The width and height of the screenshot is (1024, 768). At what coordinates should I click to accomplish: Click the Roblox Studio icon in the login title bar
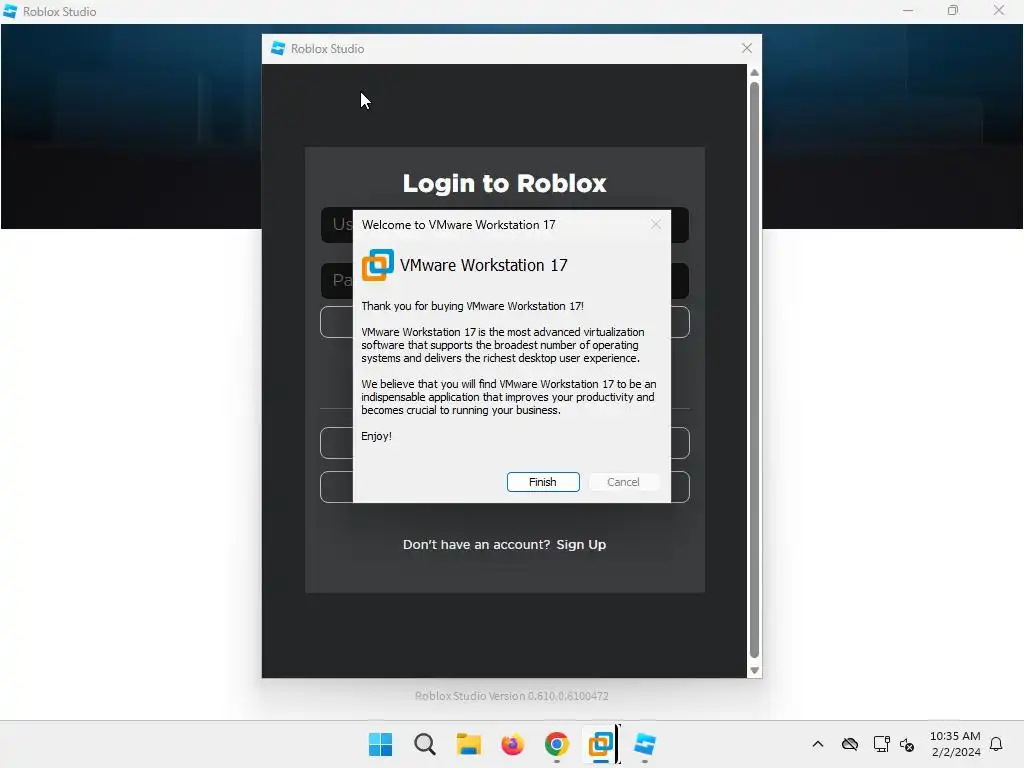point(278,48)
